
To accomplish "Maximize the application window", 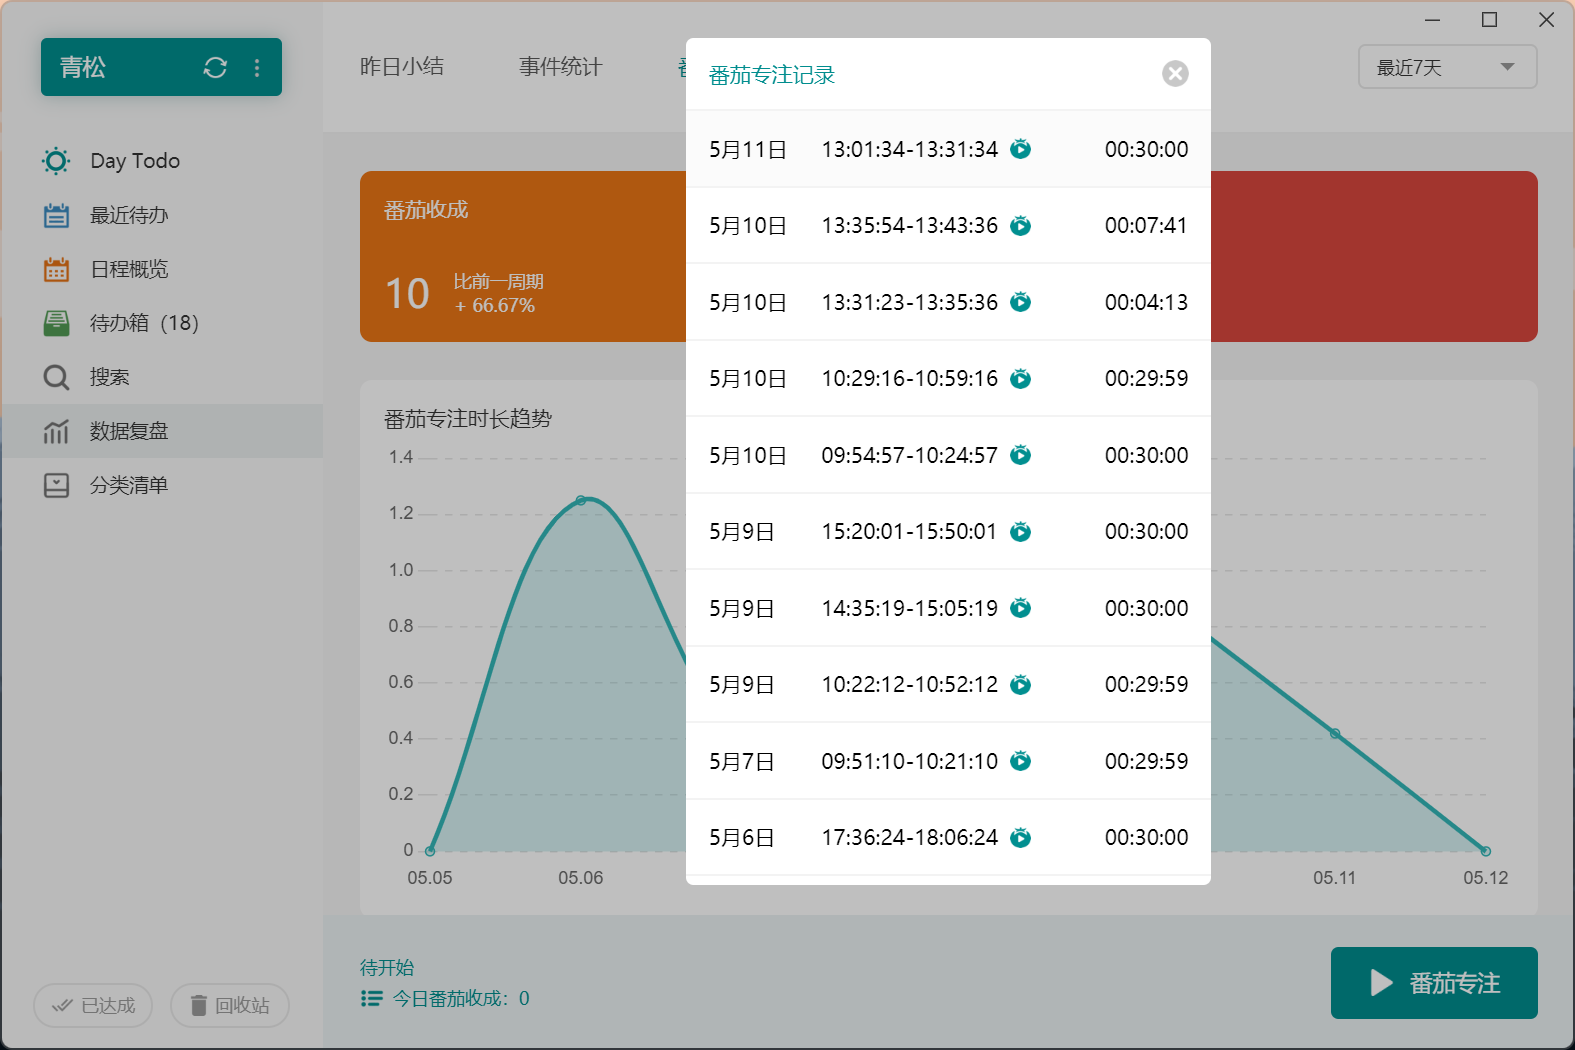I will click(1489, 20).
